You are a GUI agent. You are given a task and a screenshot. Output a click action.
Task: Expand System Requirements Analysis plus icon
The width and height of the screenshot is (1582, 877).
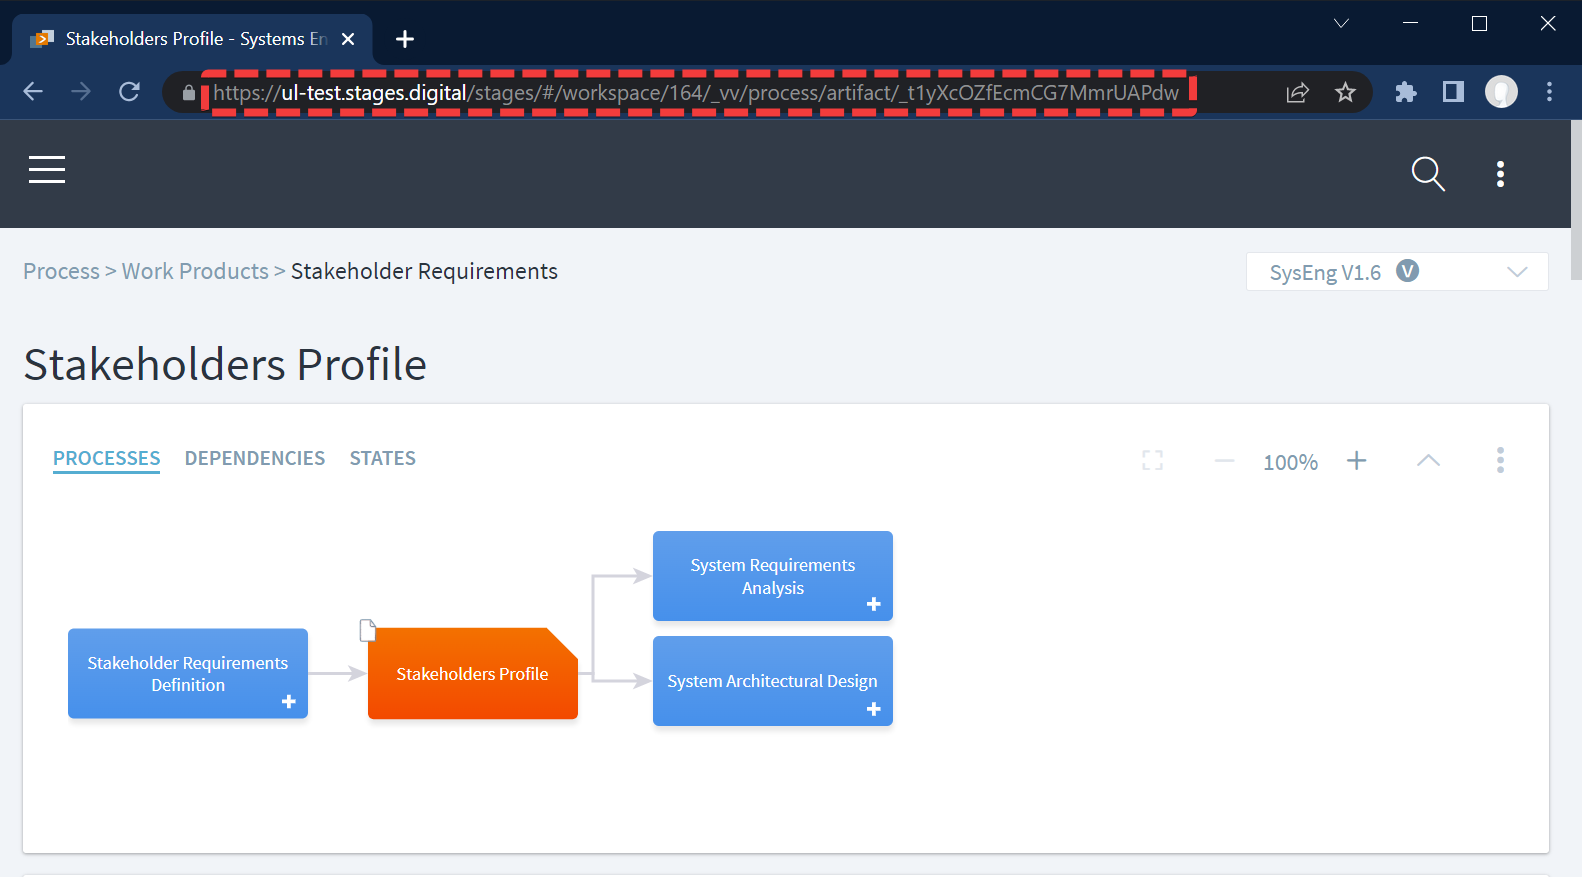tap(873, 604)
